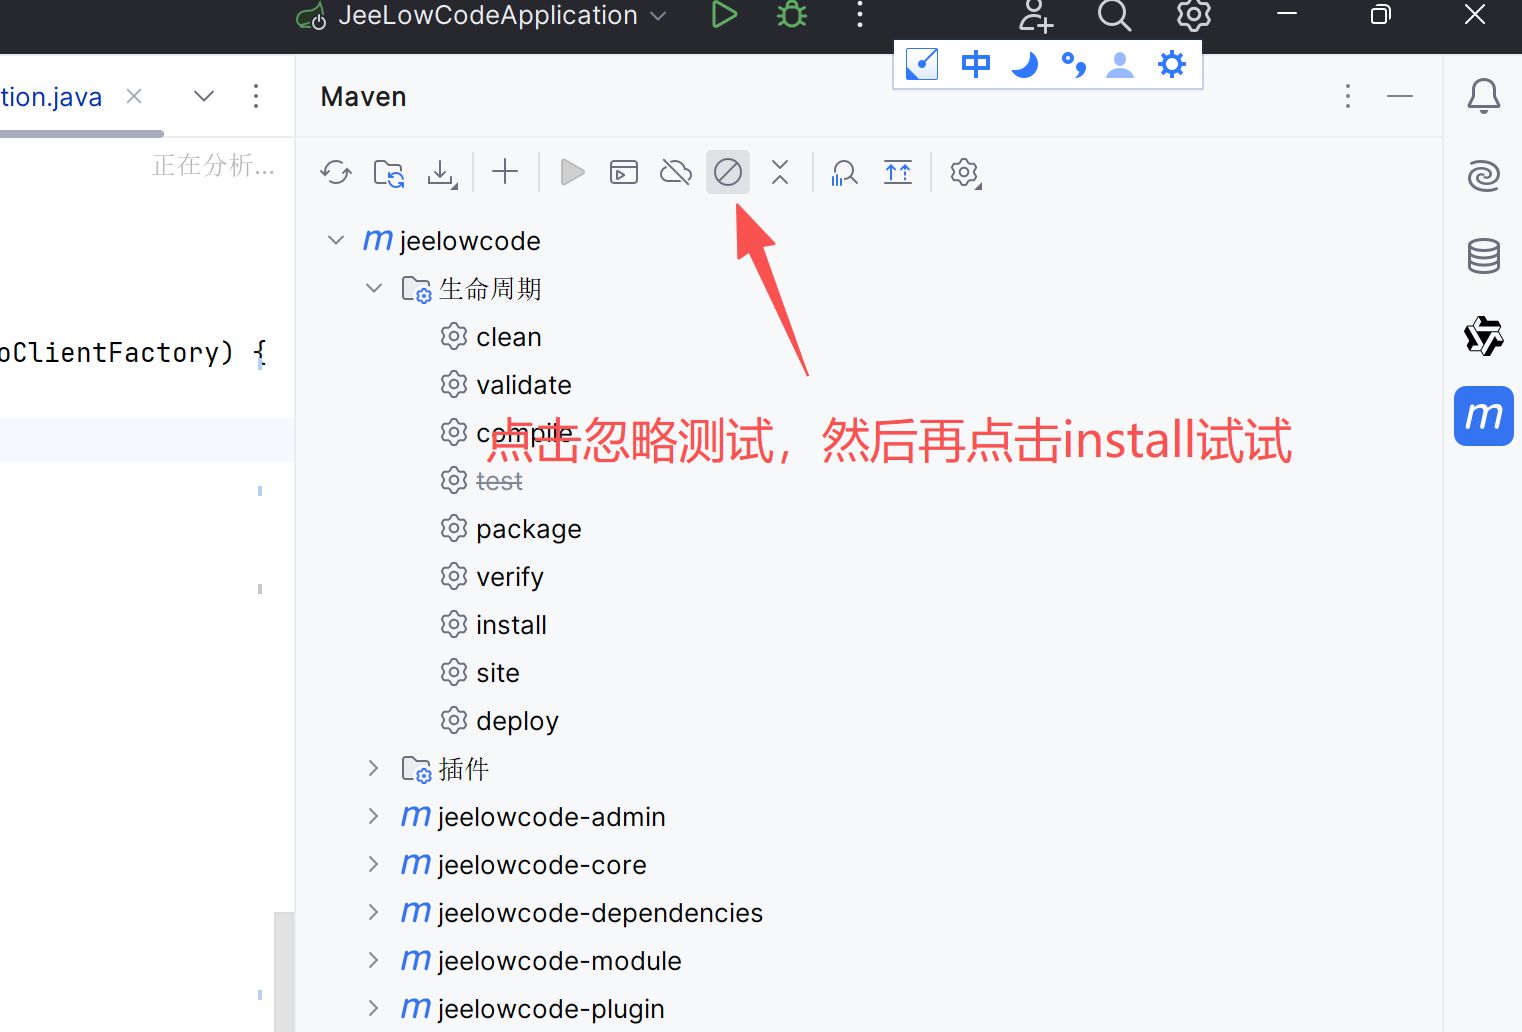Collapse all Maven tree nodes

click(780, 172)
